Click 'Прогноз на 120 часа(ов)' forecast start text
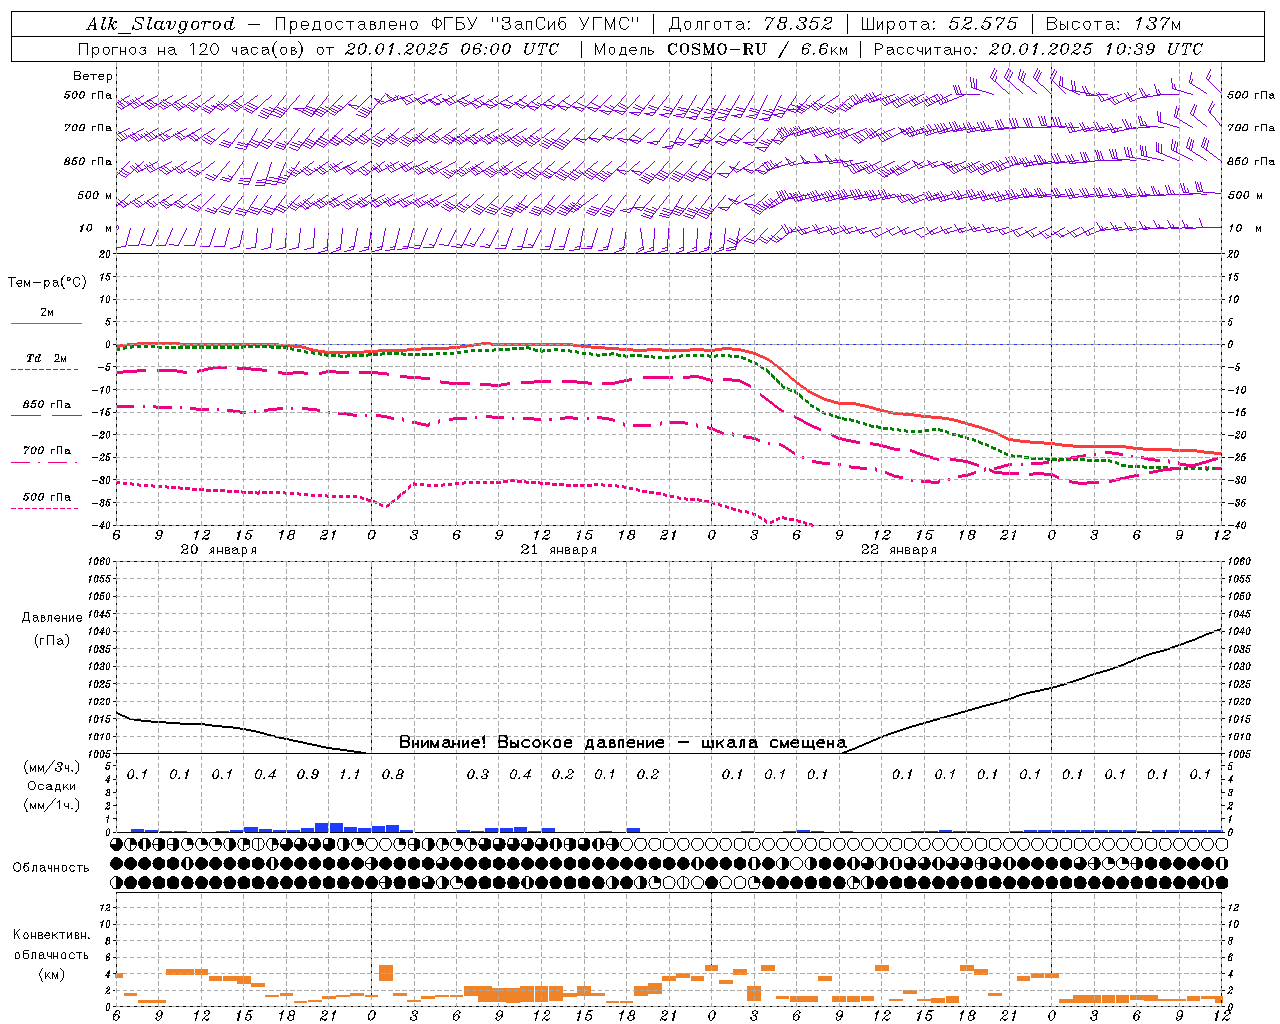This screenshot has width=1280, height=1024. (193, 49)
